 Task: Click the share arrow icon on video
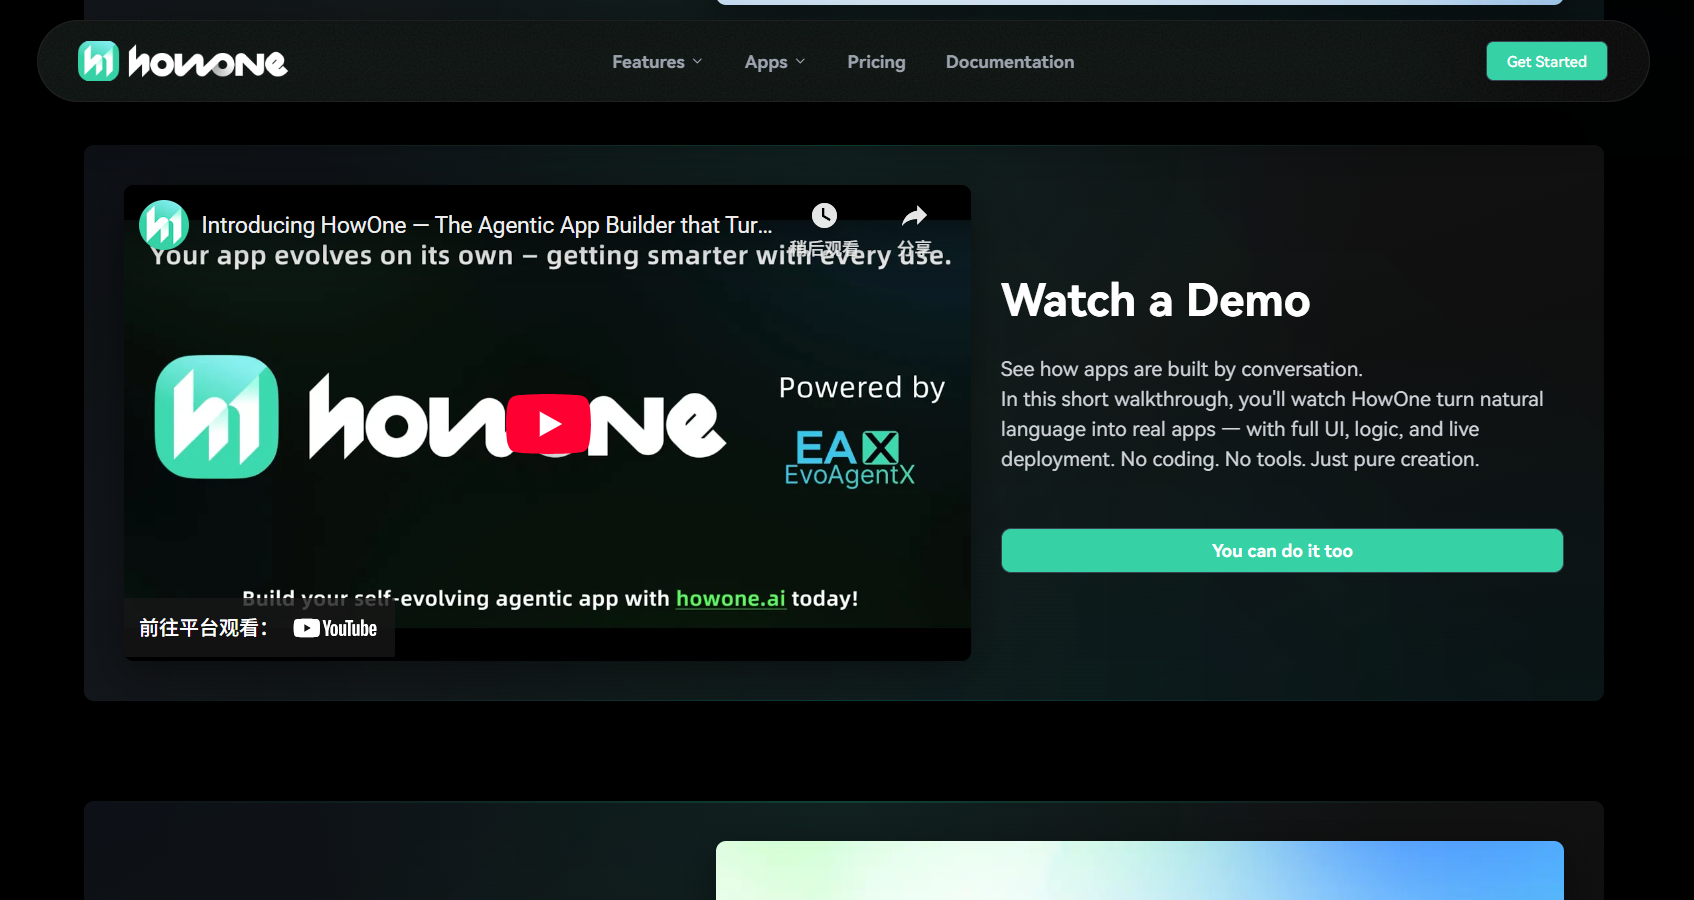click(x=914, y=216)
